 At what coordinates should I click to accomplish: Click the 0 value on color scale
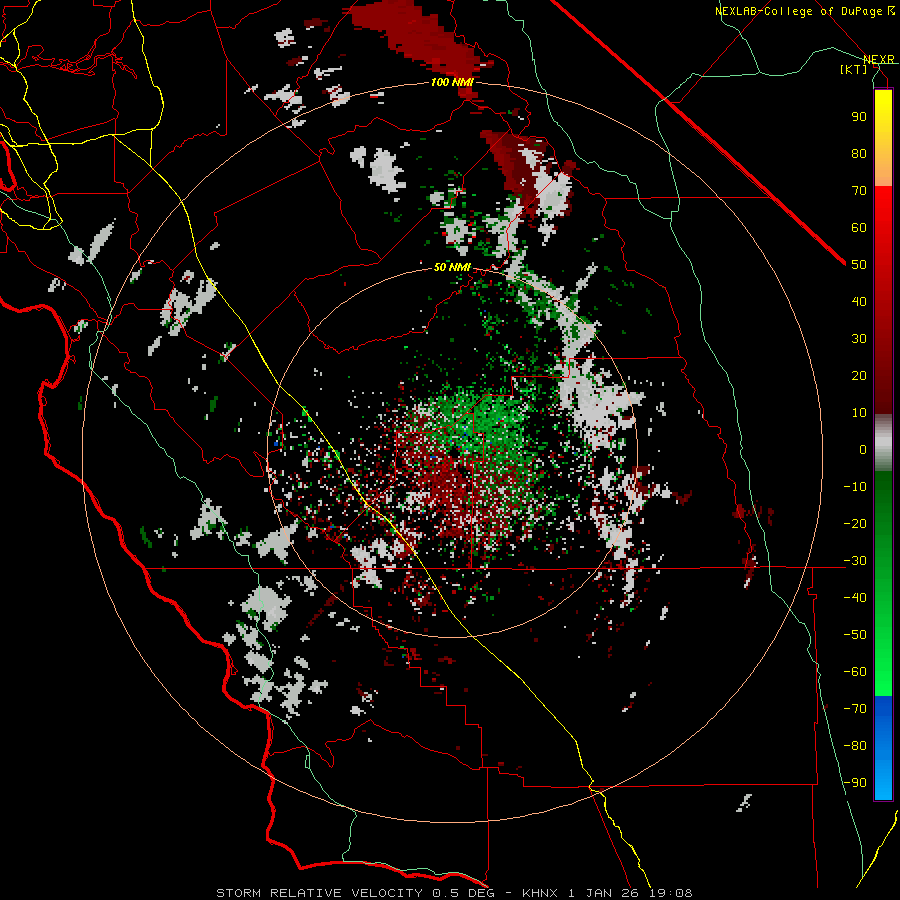(x=863, y=449)
